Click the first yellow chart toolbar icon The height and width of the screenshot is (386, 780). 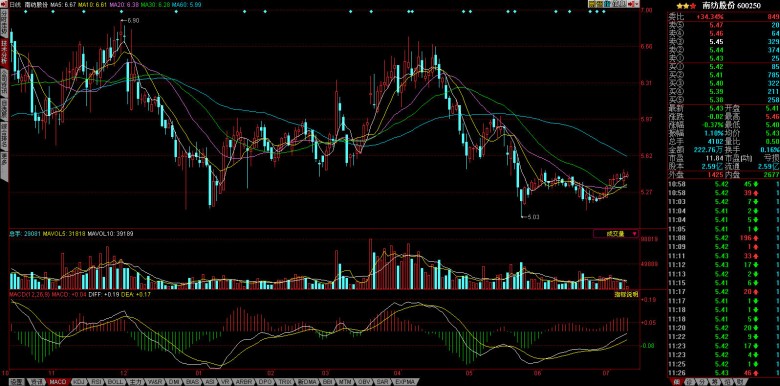click(x=592, y=4)
